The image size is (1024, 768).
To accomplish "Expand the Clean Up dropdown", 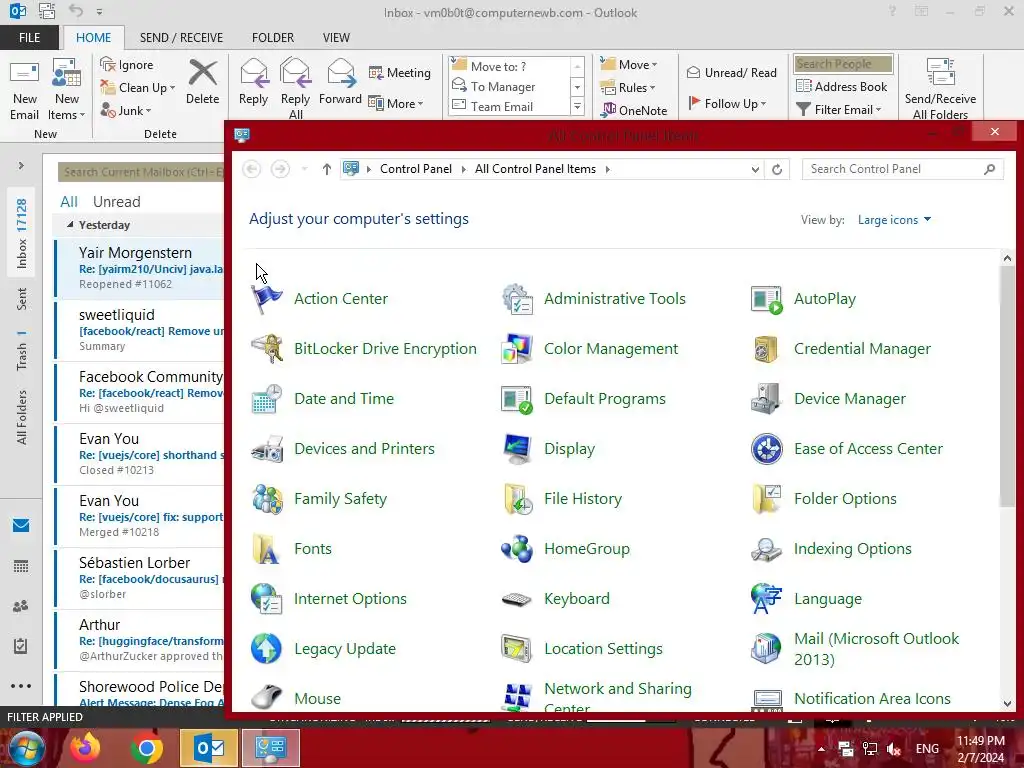I will pos(138,88).
